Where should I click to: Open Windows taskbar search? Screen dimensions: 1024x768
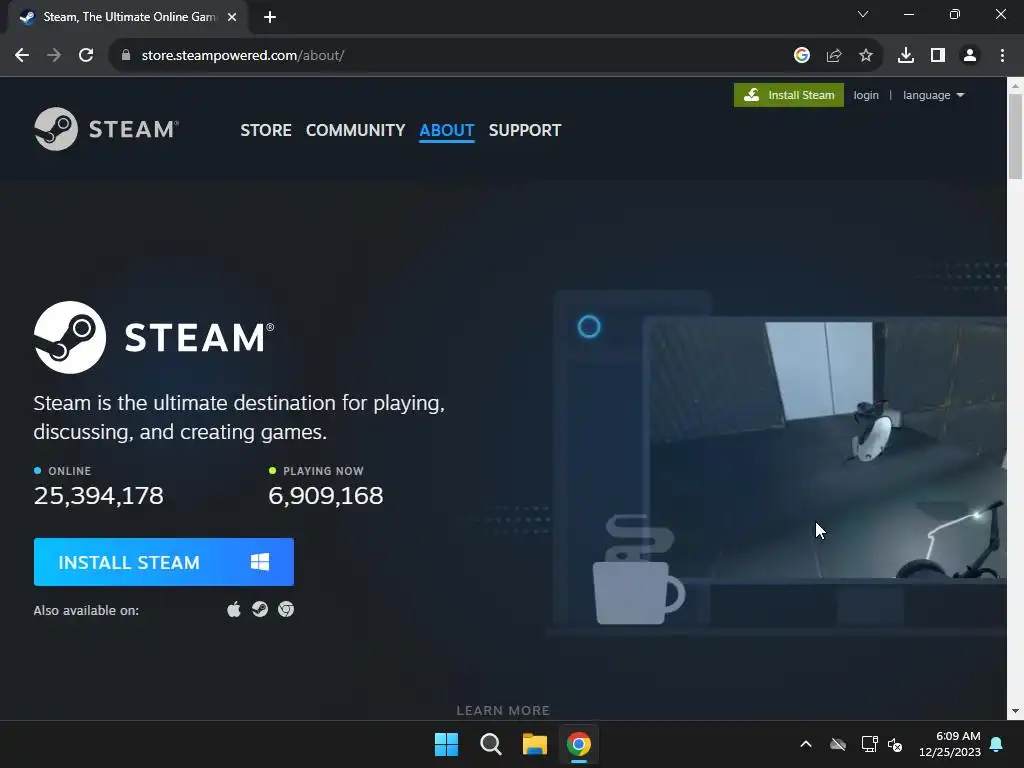coord(490,744)
